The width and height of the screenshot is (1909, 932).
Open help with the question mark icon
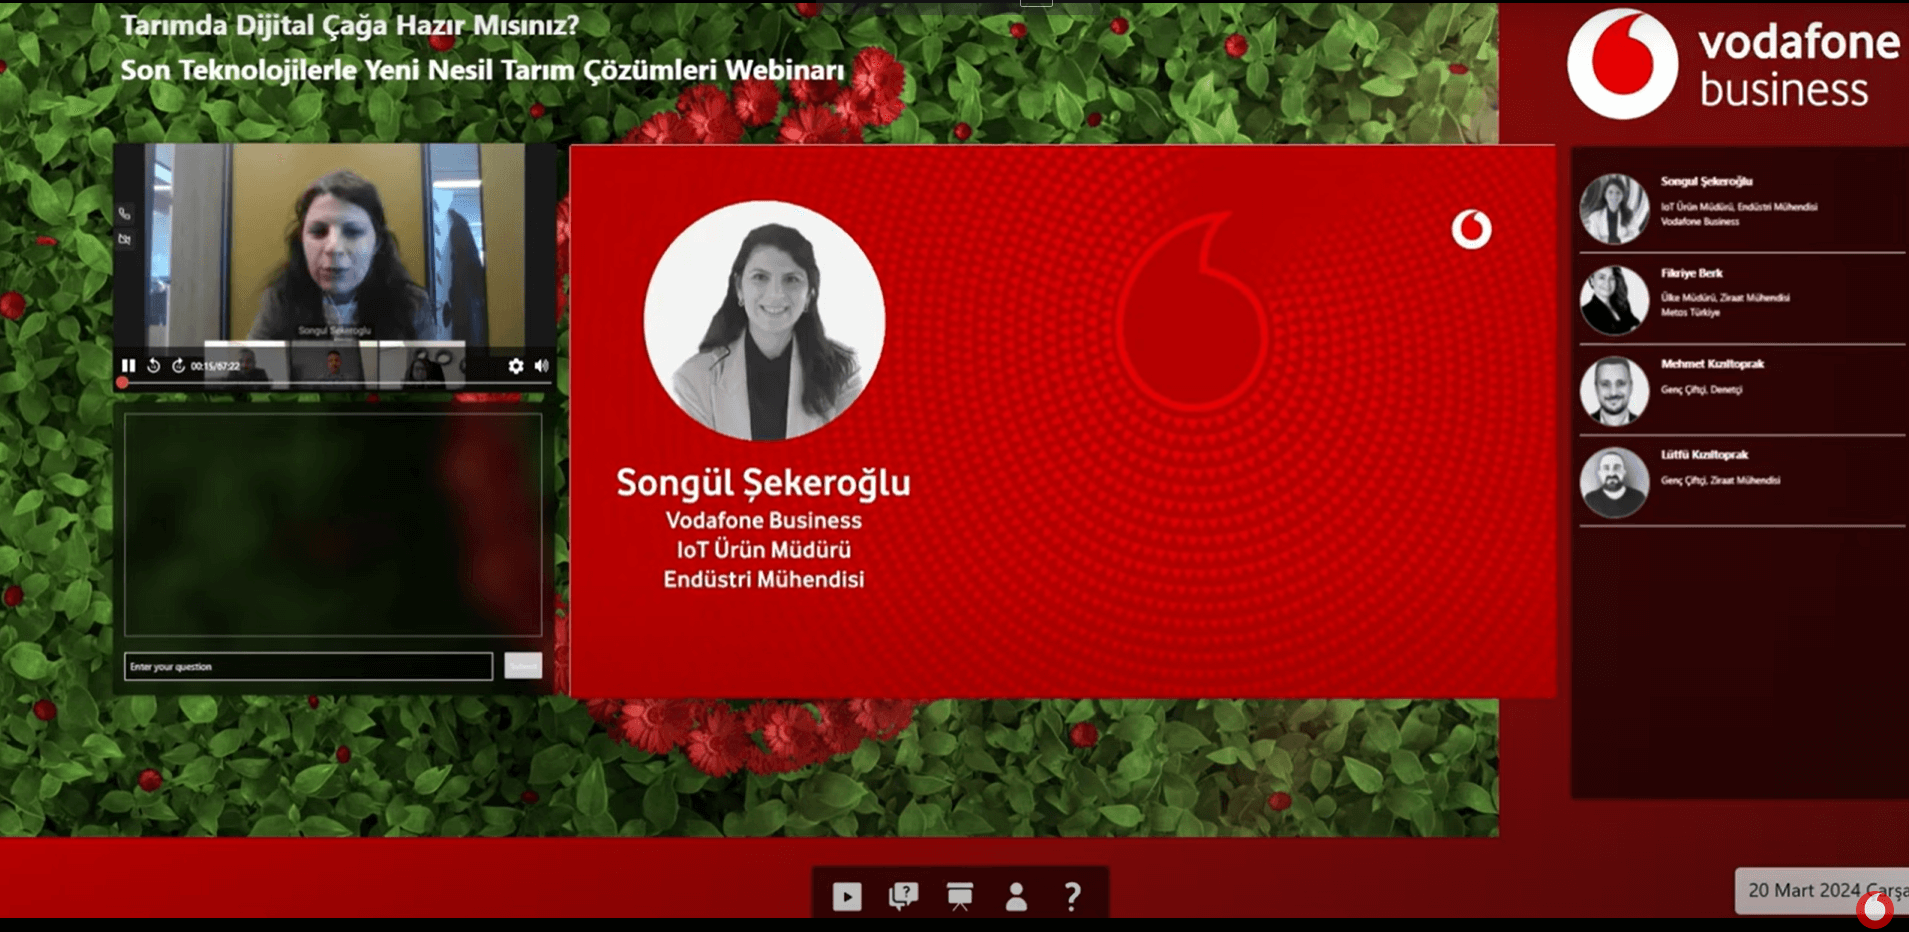pyautogui.click(x=1072, y=896)
